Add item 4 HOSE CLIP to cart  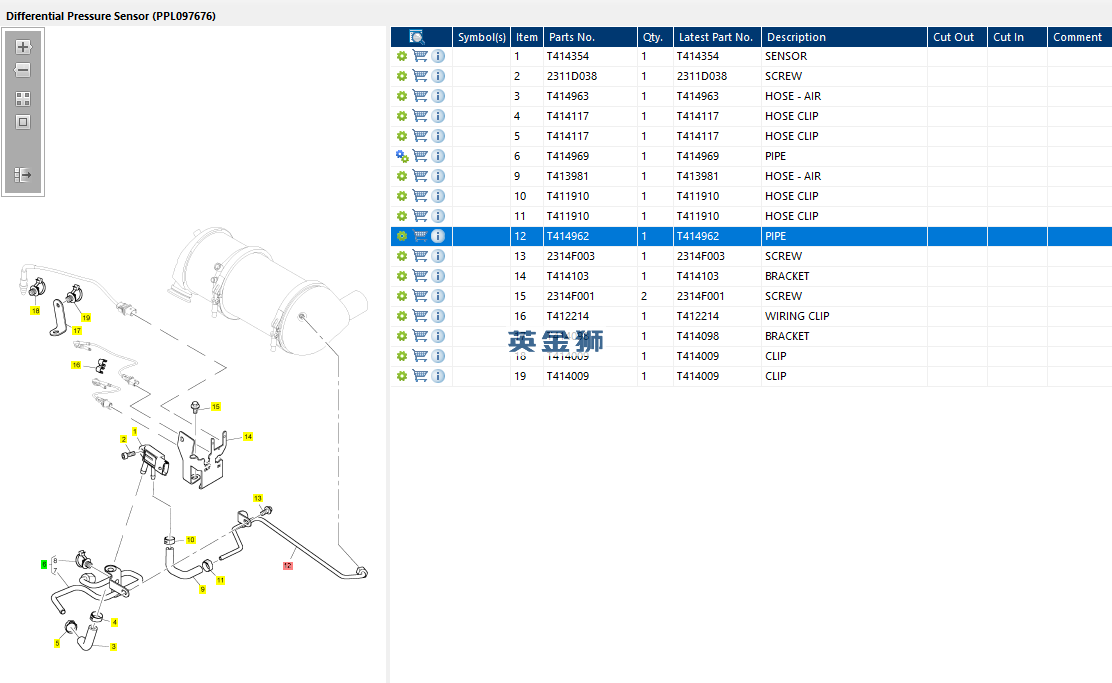click(421, 116)
